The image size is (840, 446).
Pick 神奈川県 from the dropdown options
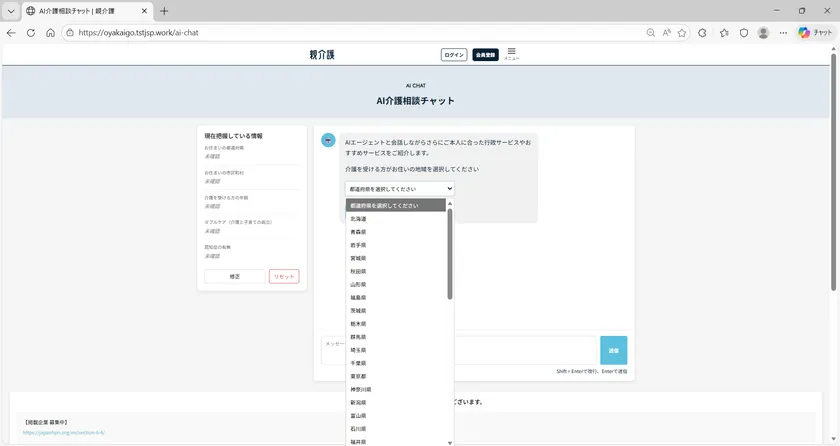click(360, 389)
